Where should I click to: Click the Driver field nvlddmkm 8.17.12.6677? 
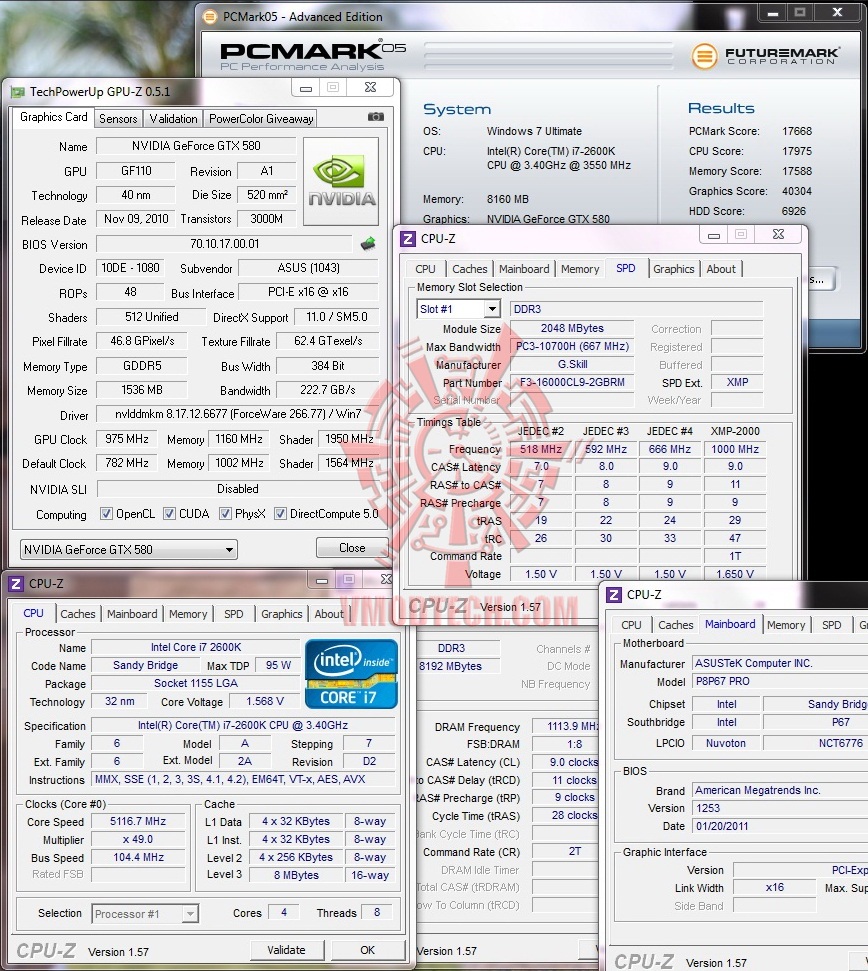[238, 414]
